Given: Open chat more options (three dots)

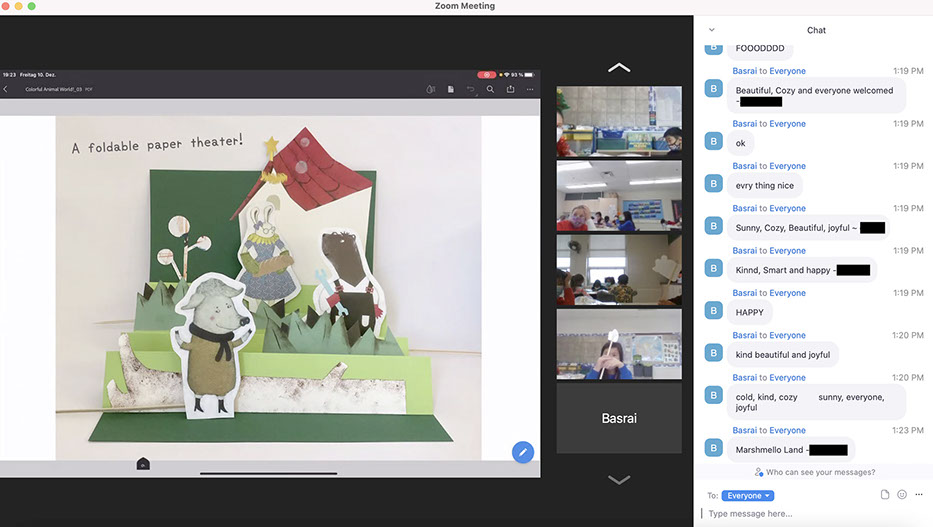Looking at the screenshot, I should coord(919,494).
